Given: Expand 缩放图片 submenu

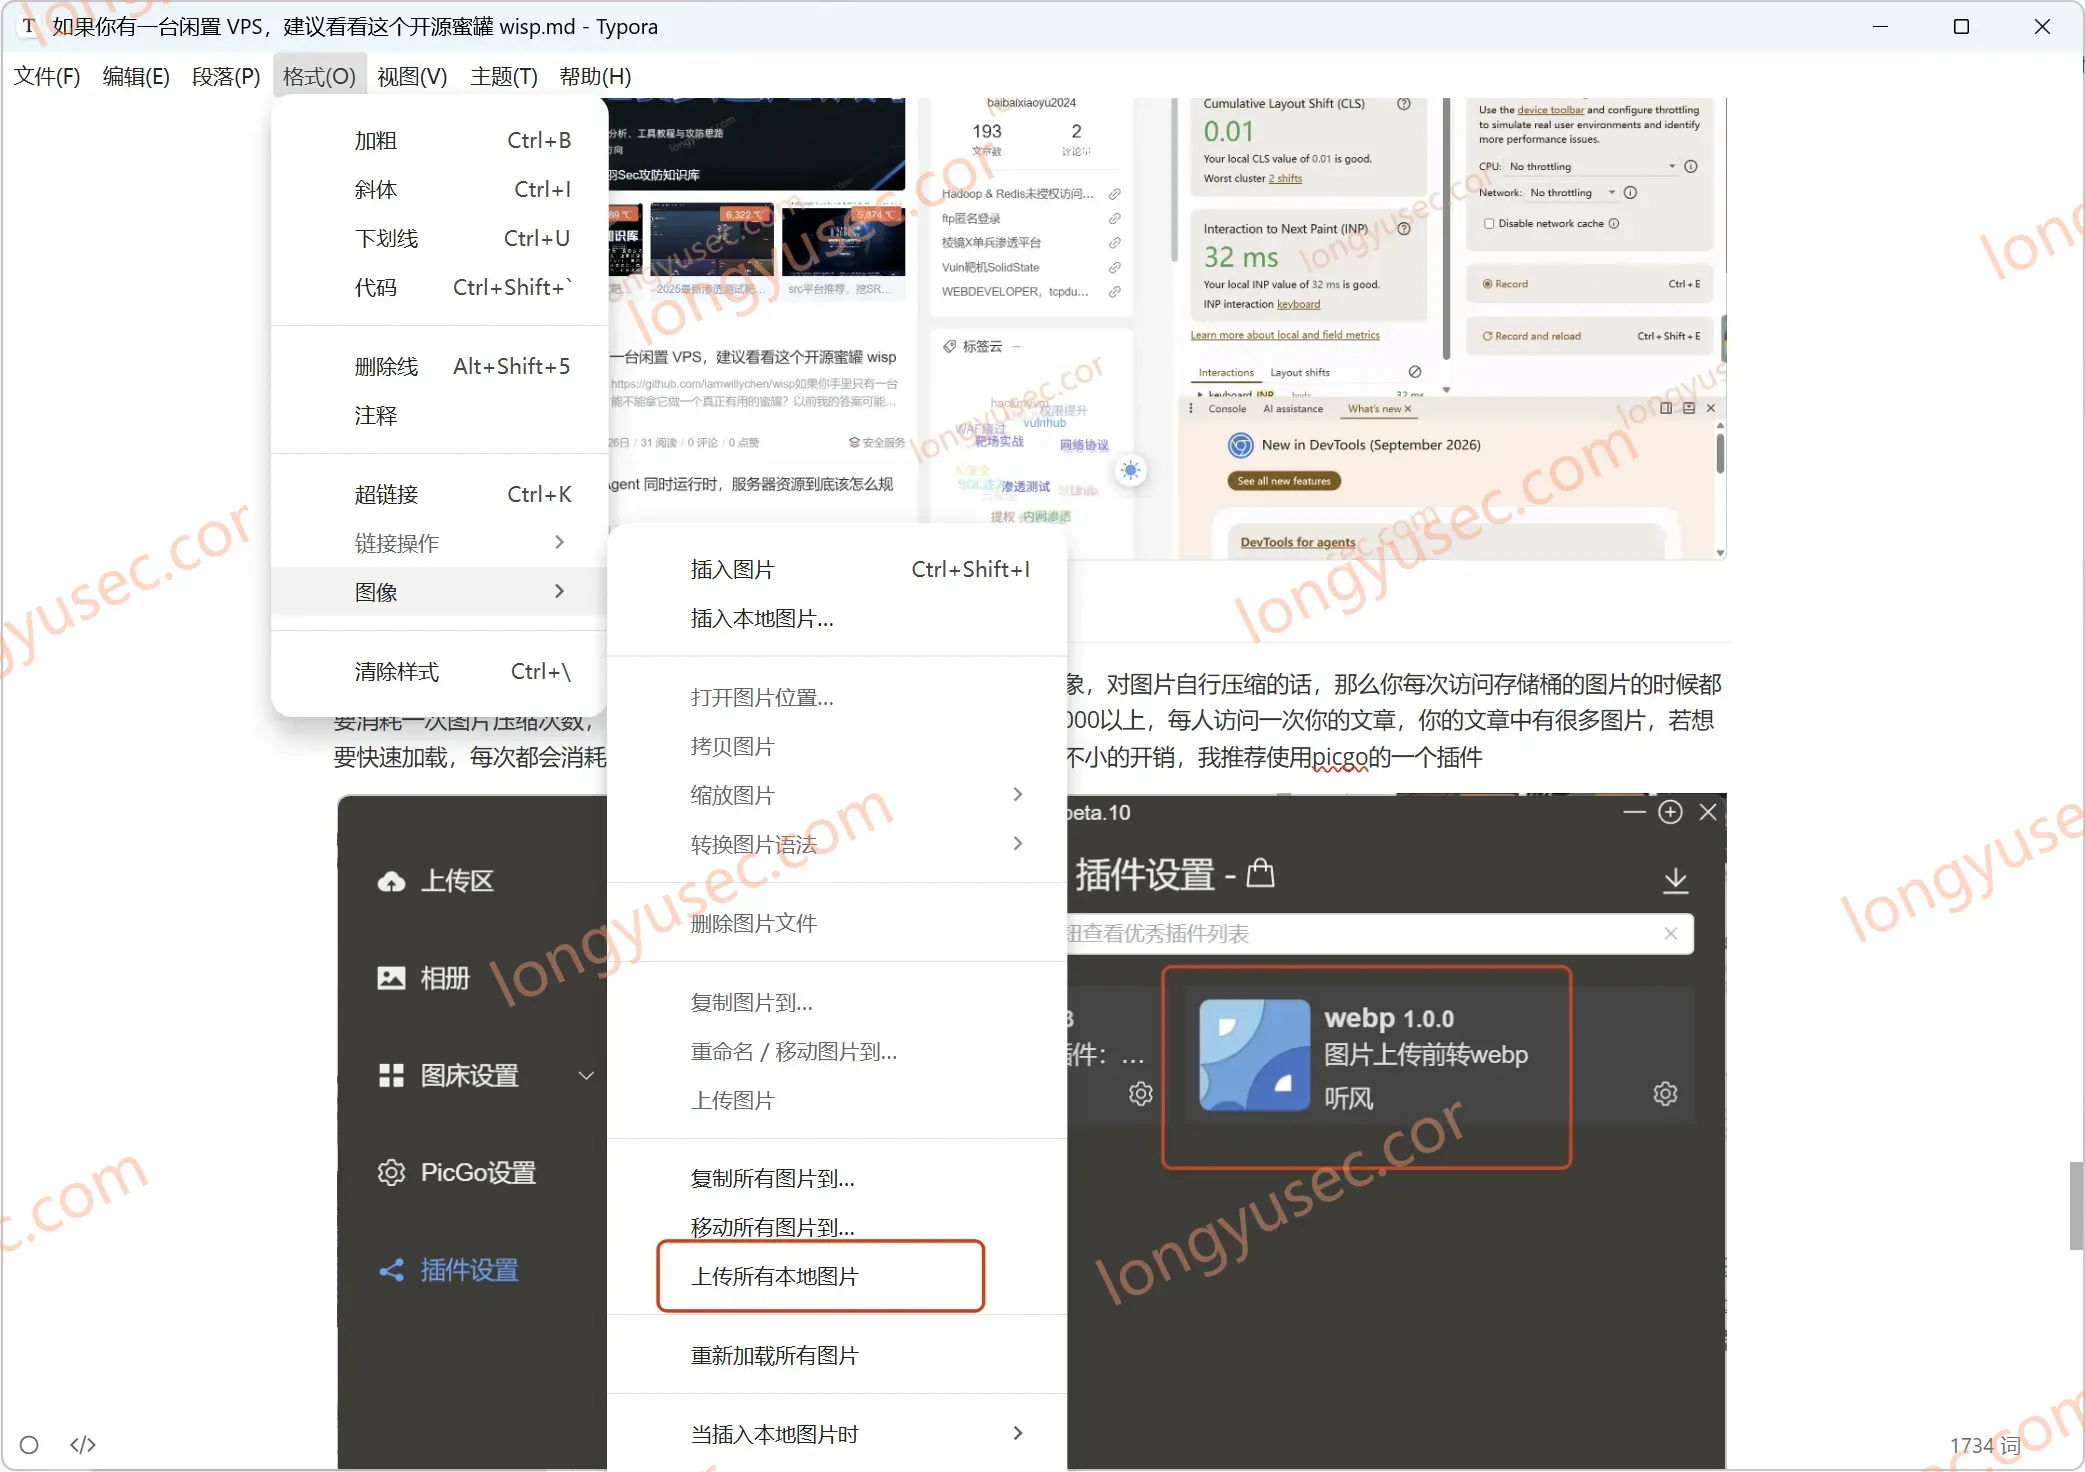Looking at the screenshot, I should click(x=837, y=795).
